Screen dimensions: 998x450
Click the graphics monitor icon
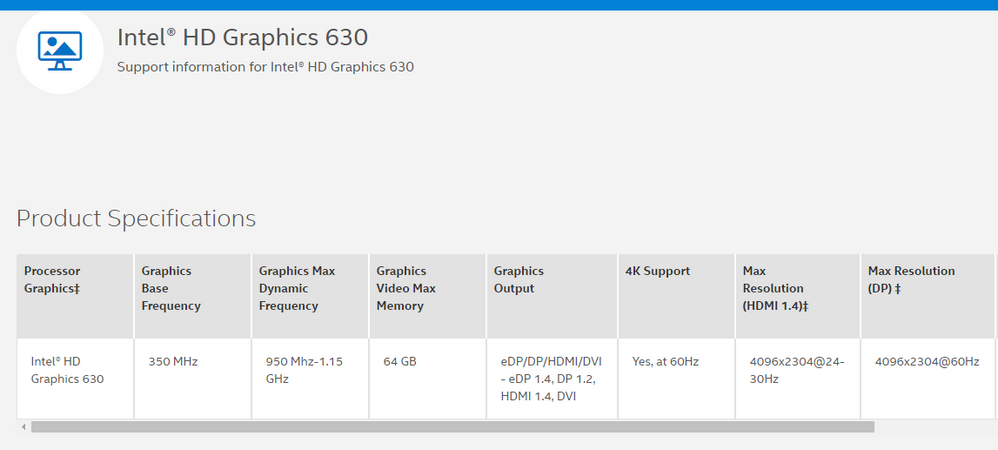[60, 51]
